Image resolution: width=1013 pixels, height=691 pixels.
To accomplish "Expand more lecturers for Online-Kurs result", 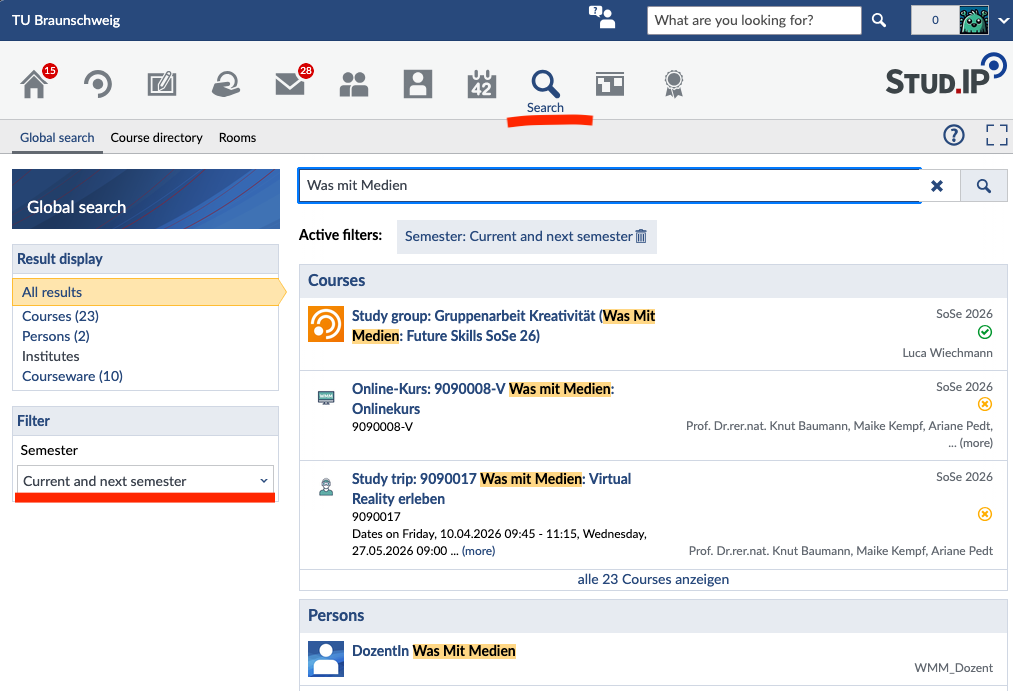I will click(x=976, y=443).
